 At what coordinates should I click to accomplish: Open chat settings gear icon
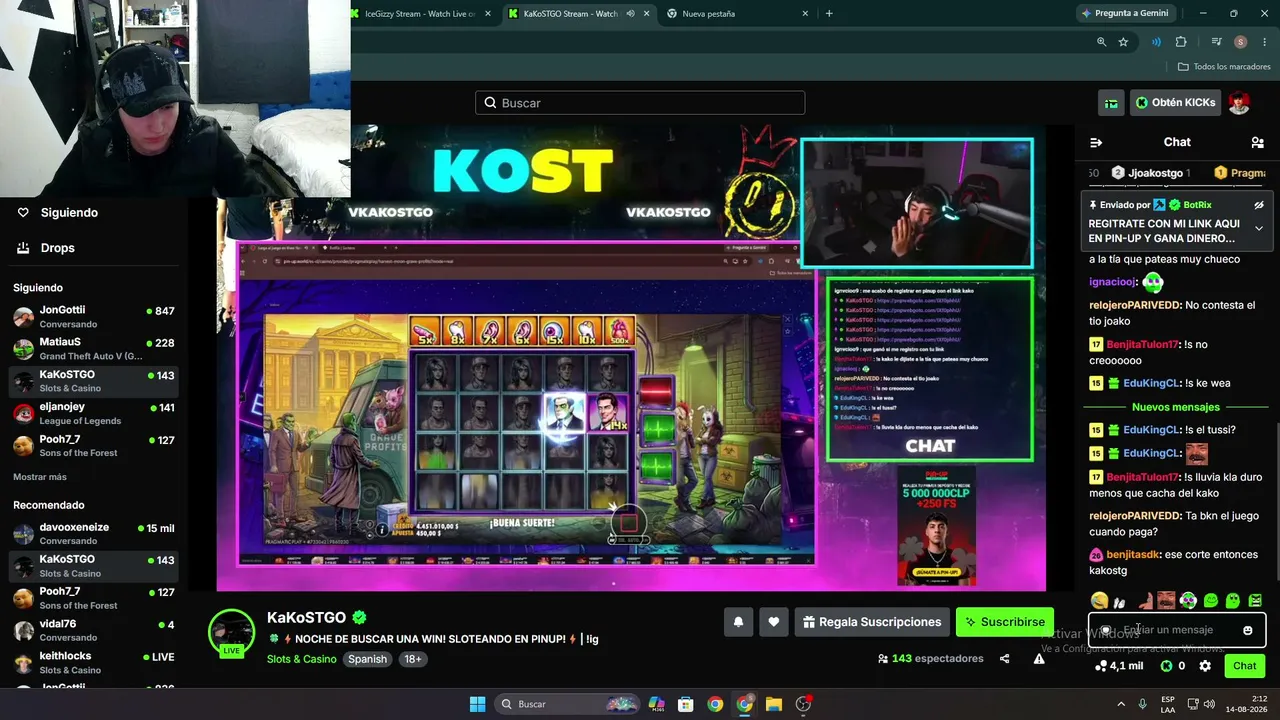click(1205, 666)
